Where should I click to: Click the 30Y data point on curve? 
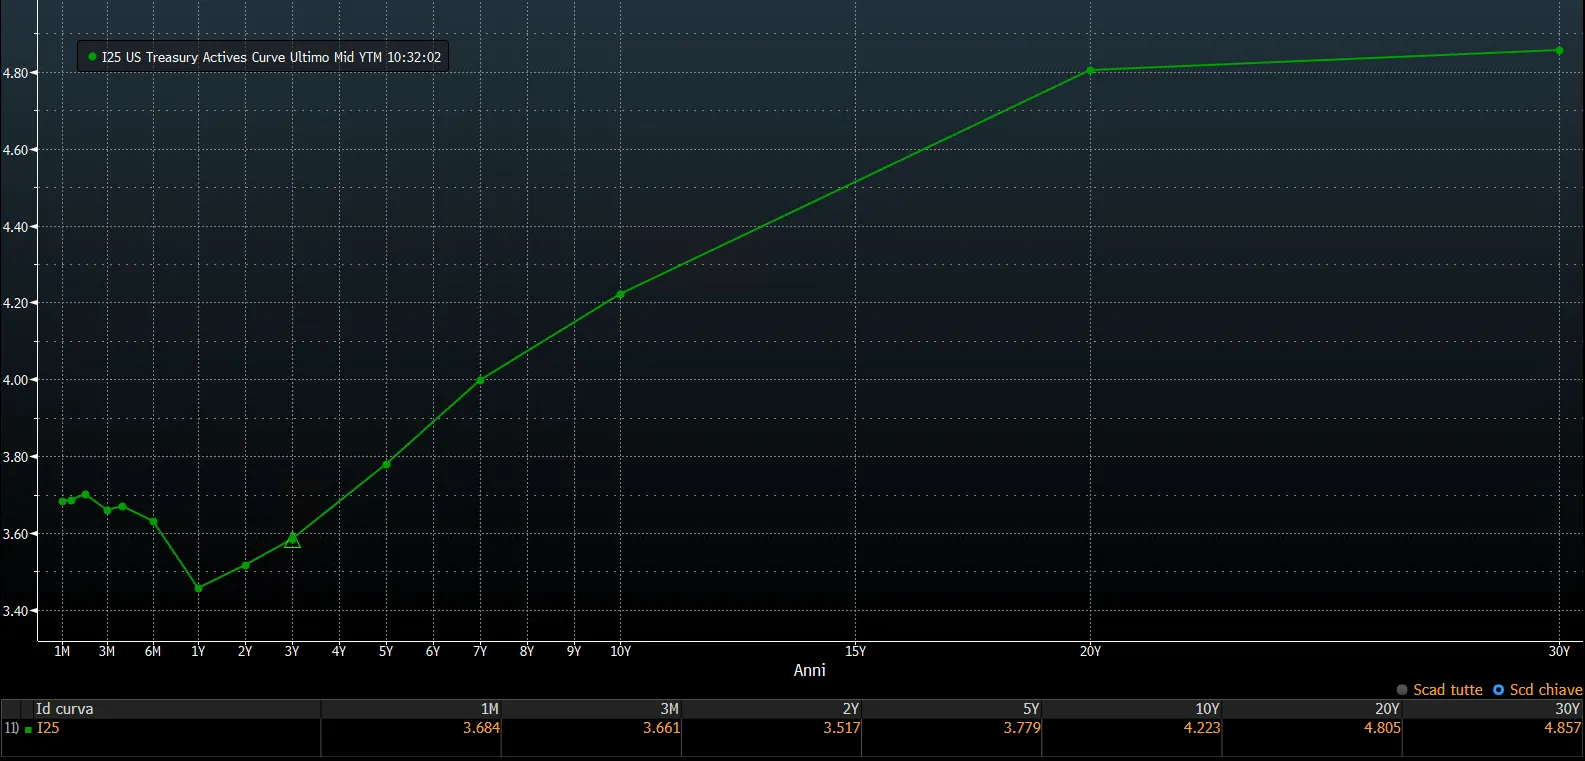pos(1559,50)
